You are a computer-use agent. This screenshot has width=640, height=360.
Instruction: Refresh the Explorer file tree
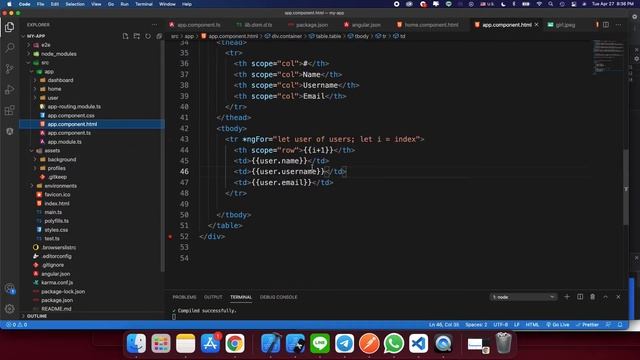pyautogui.click(x=148, y=36)
